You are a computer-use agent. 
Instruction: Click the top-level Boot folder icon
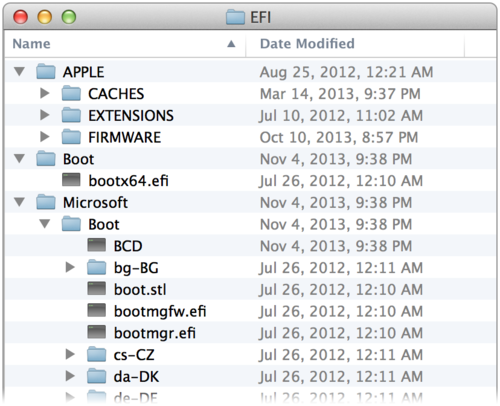(46, 158)
